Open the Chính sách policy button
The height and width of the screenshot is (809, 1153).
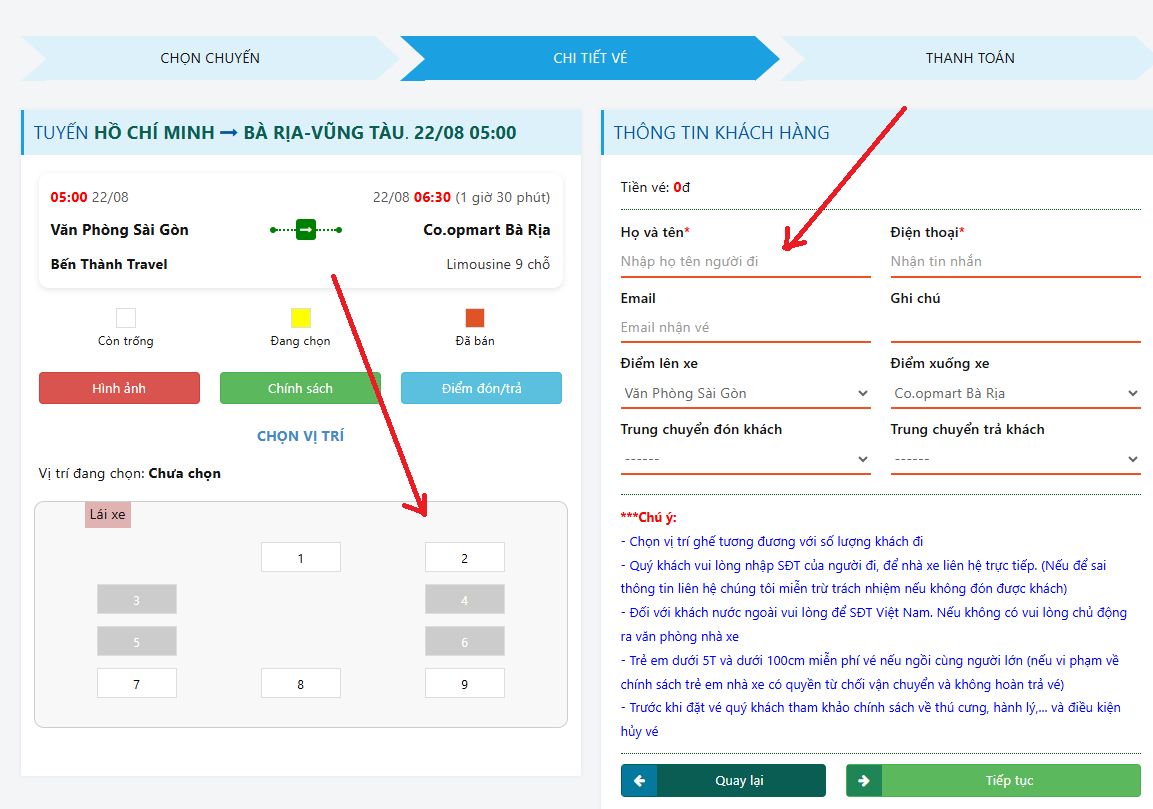tap(300, 388)
